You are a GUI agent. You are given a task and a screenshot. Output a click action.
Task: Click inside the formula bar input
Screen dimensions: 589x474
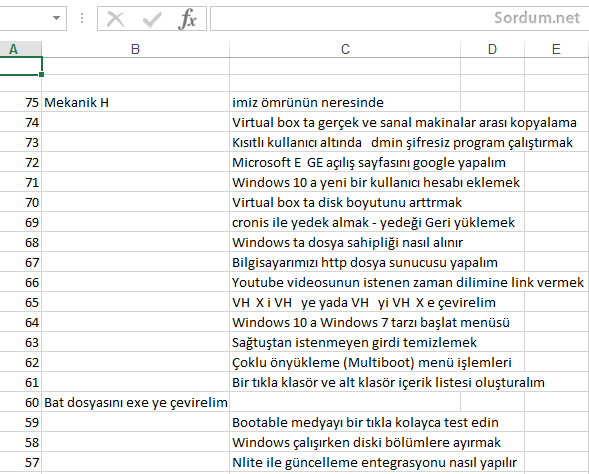[400, 18]
